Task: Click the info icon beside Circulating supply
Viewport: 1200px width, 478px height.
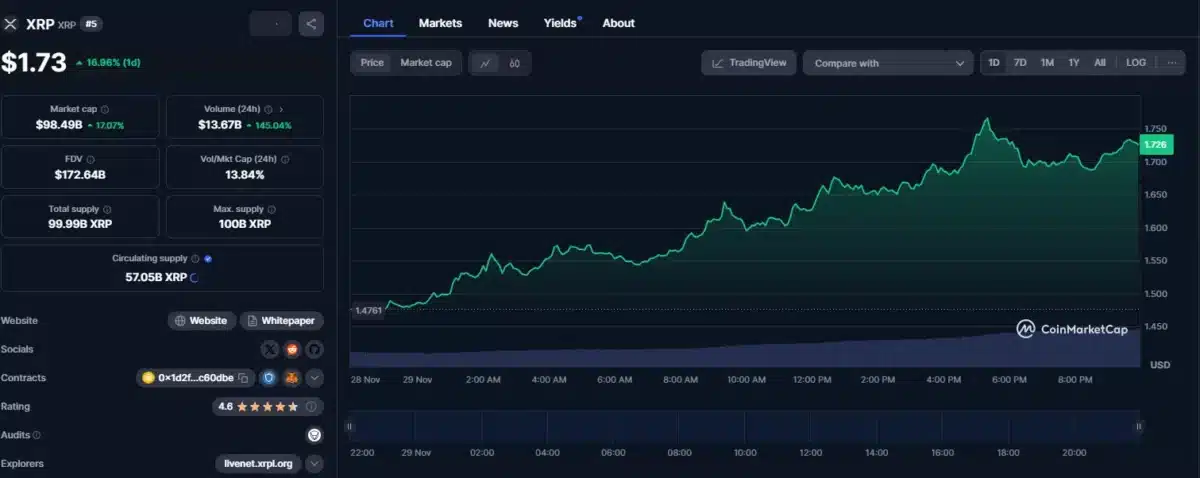Action: (195, 258)
